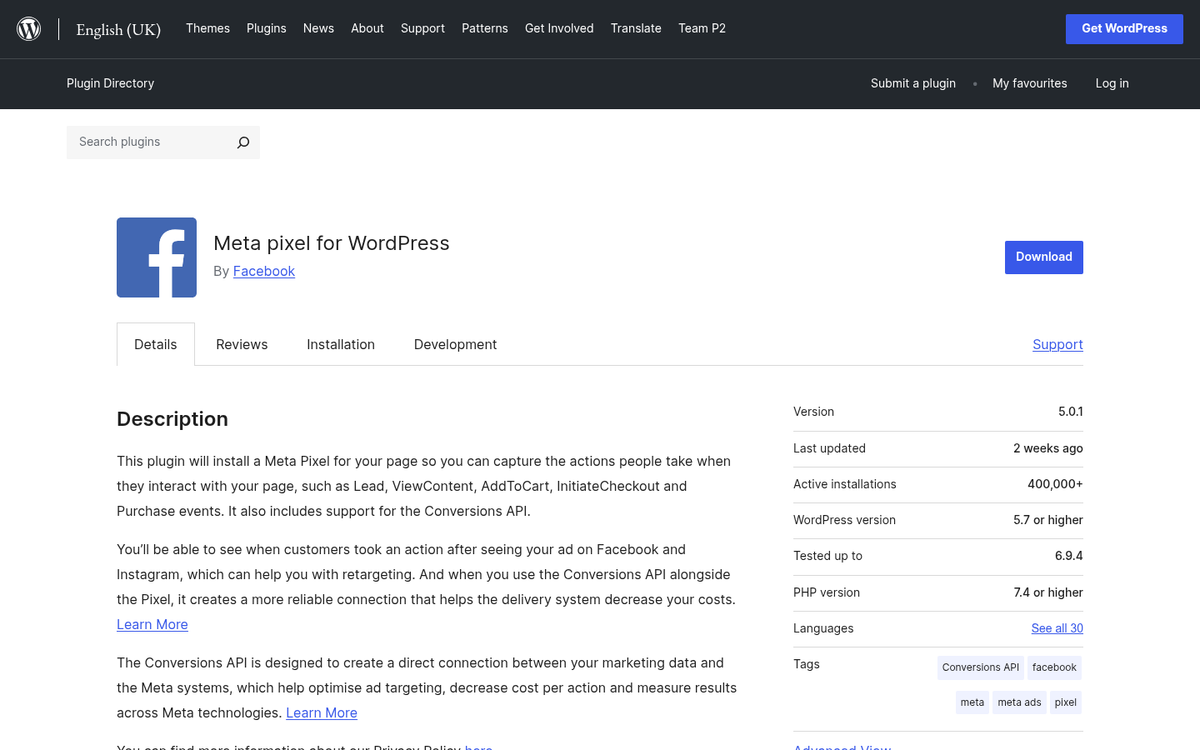The width and height of the screenshot is (1200, 750).
Task: Follow the Support link beside tabs
Action: pos(1057,344)
